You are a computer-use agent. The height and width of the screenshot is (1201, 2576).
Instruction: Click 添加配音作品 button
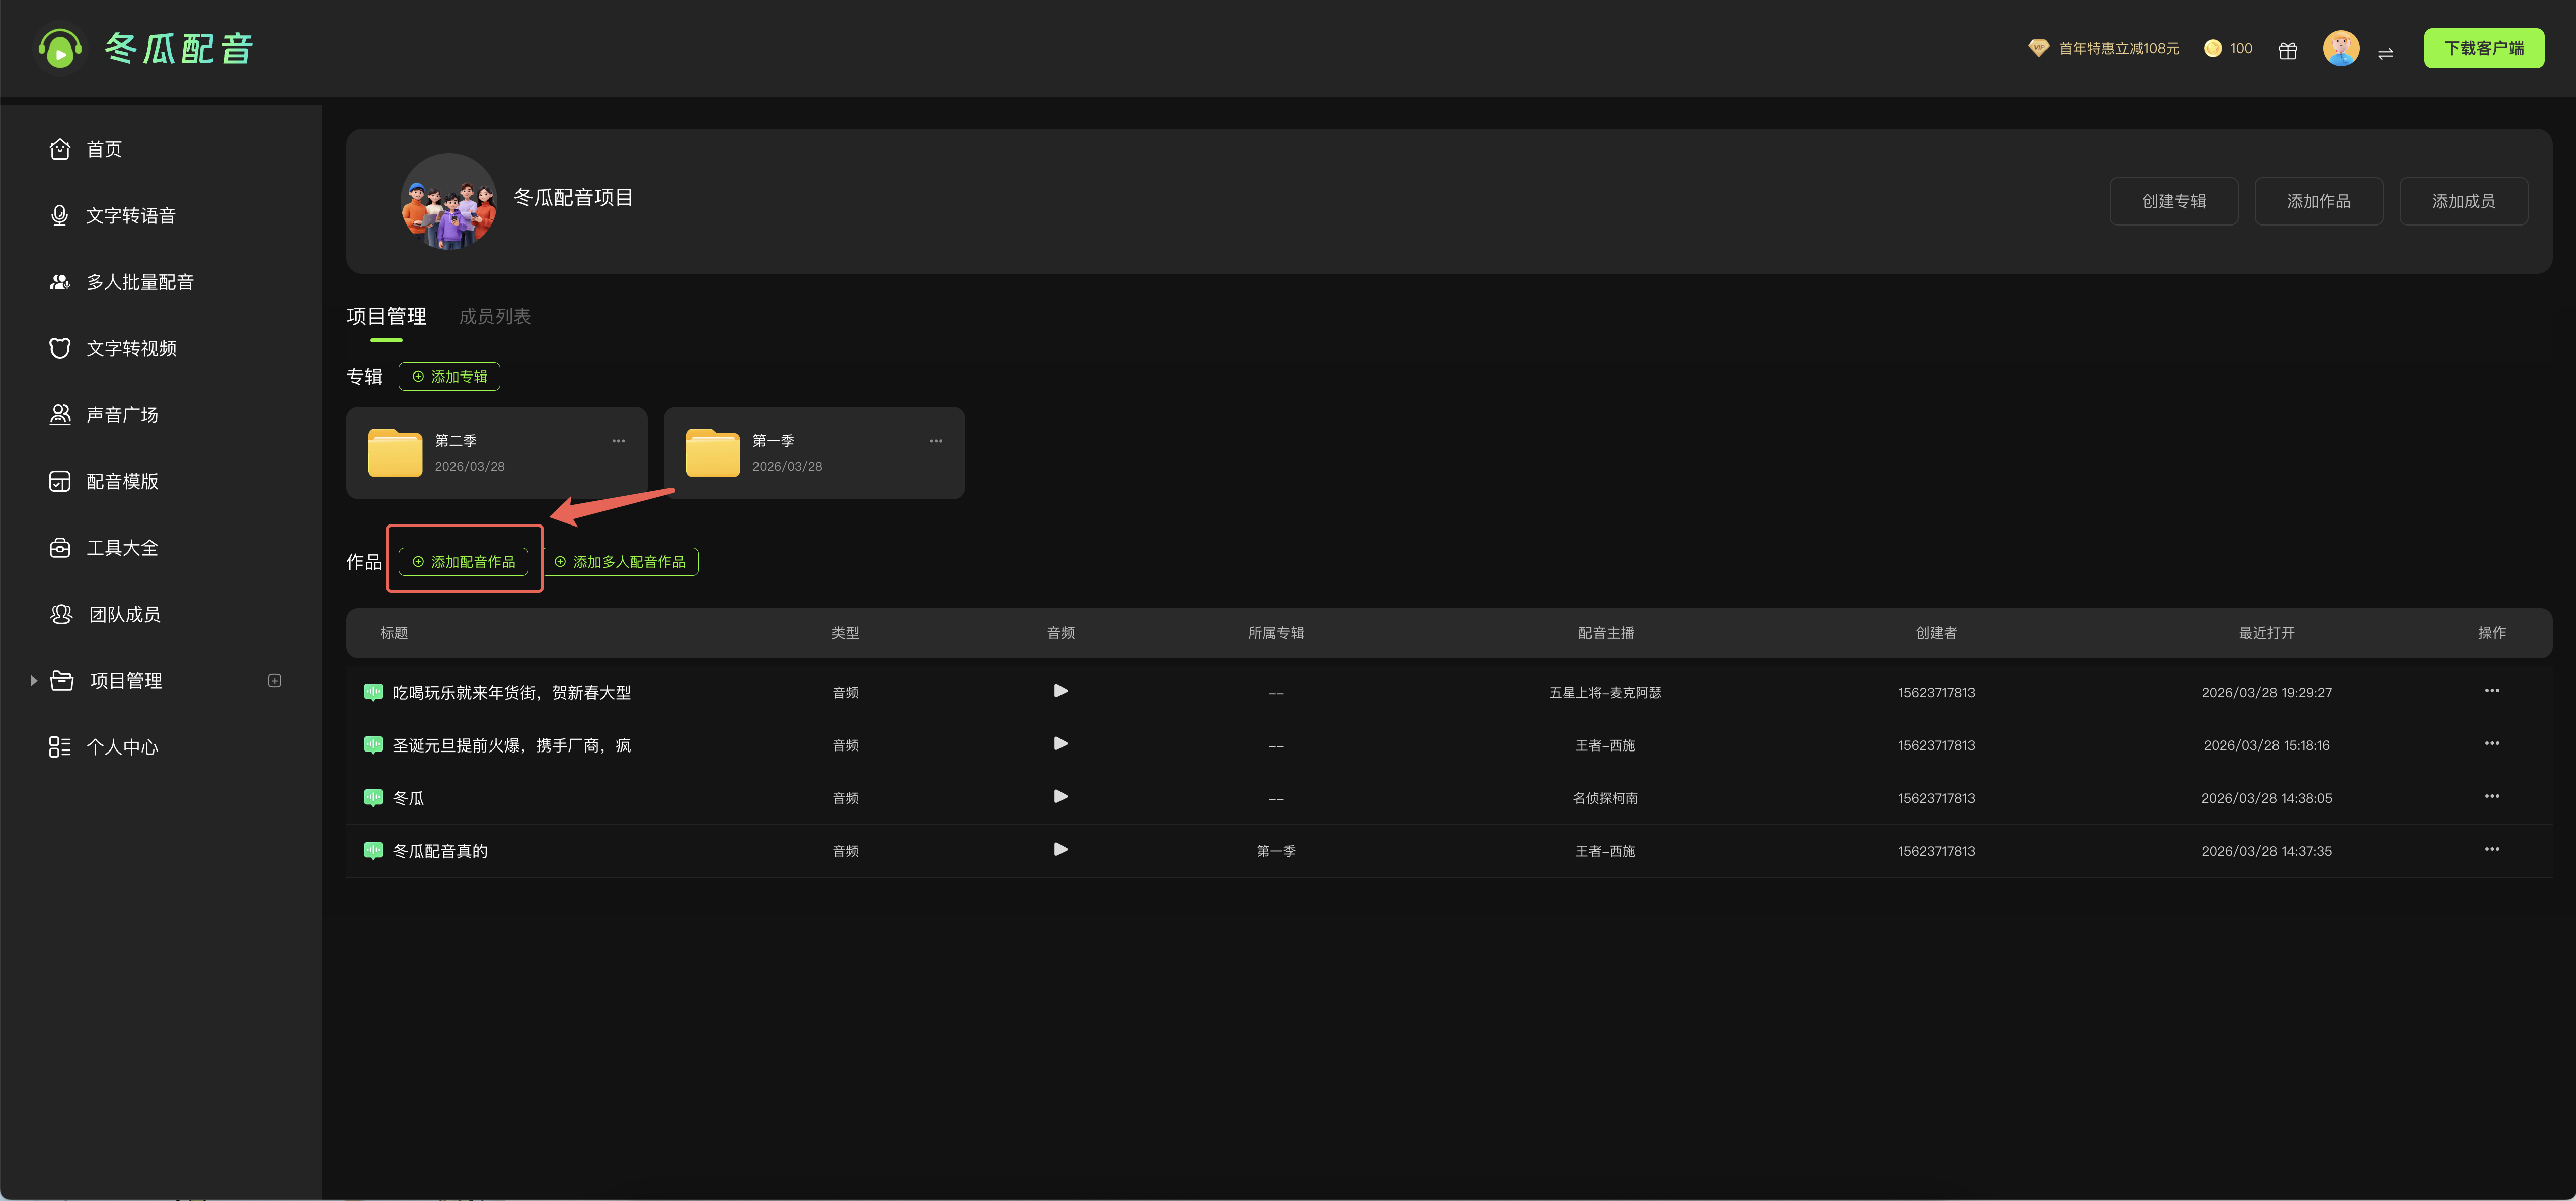pos(463,562)
